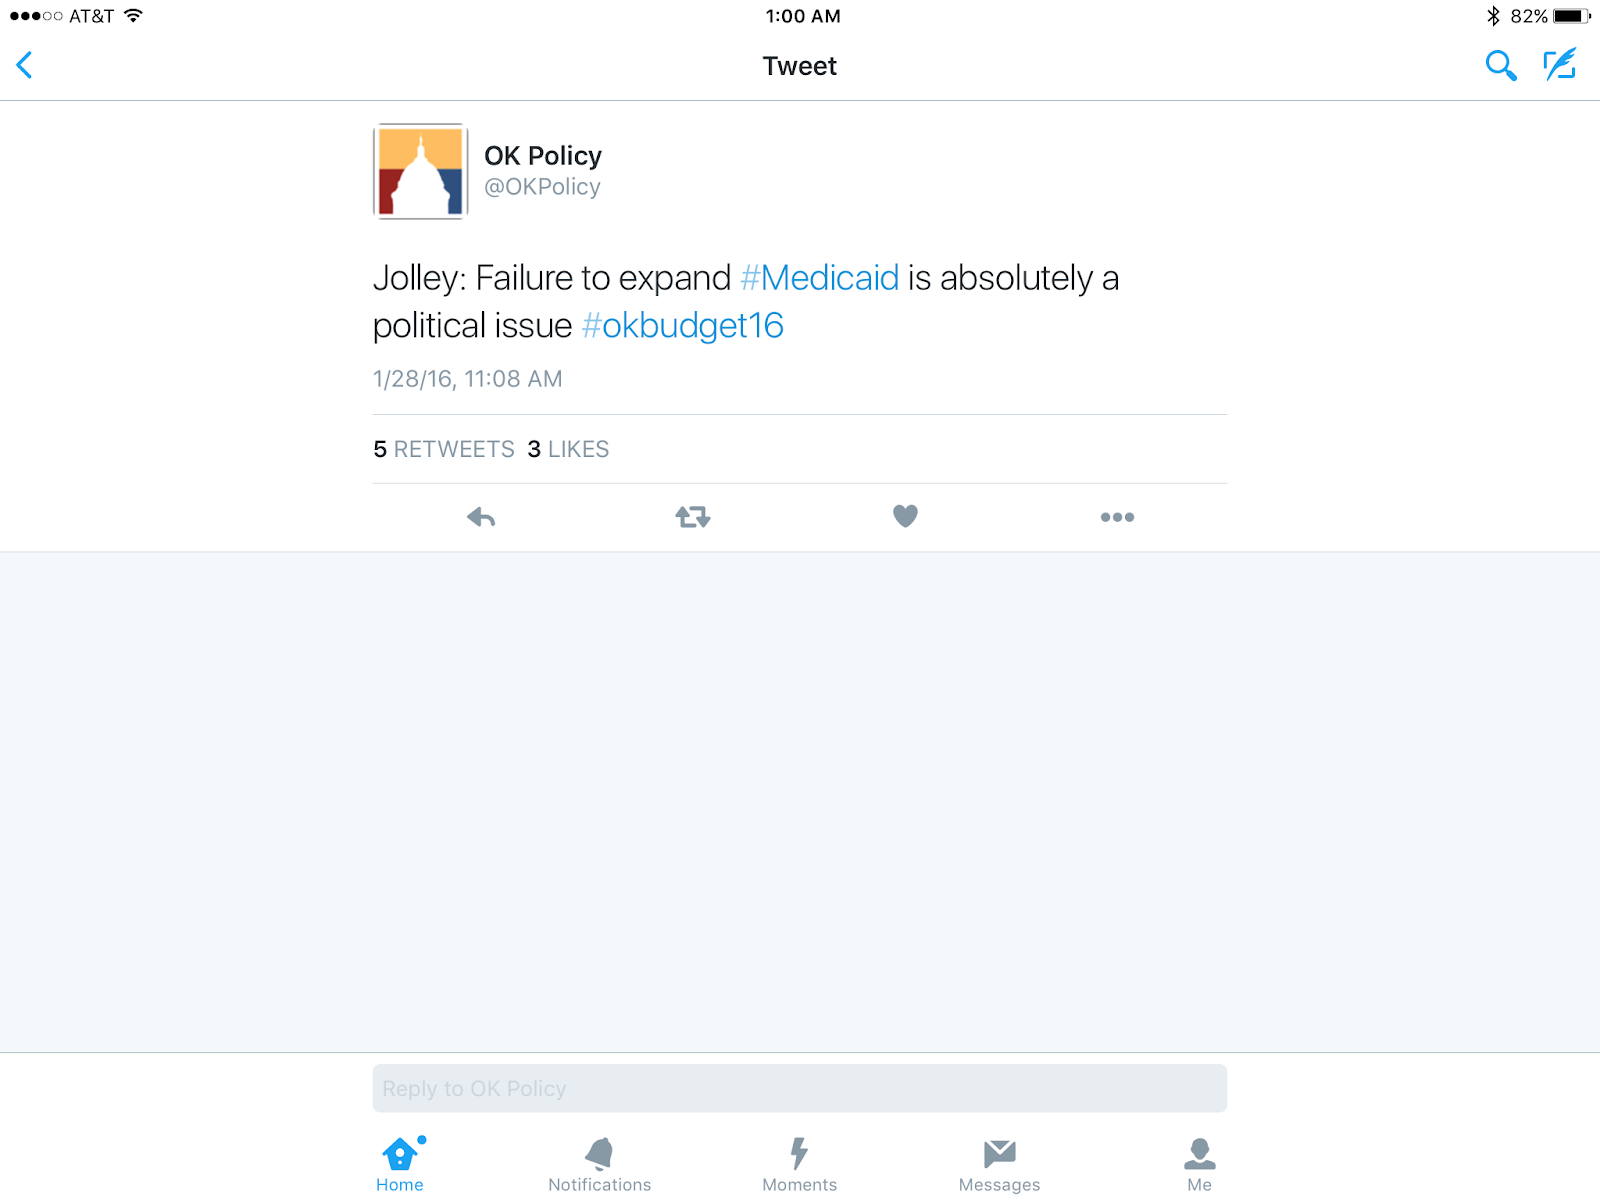Screen dimensions: 1600x1200
Task: Focus the Reply to OK Policy field
Action: point(800,1088)
